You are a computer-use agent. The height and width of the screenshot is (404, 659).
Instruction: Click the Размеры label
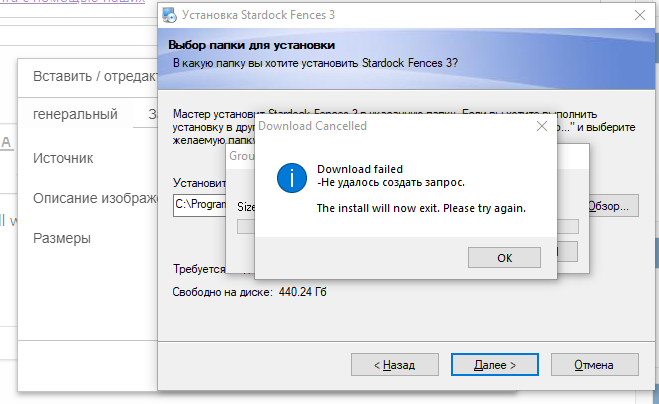pos(62,238)
